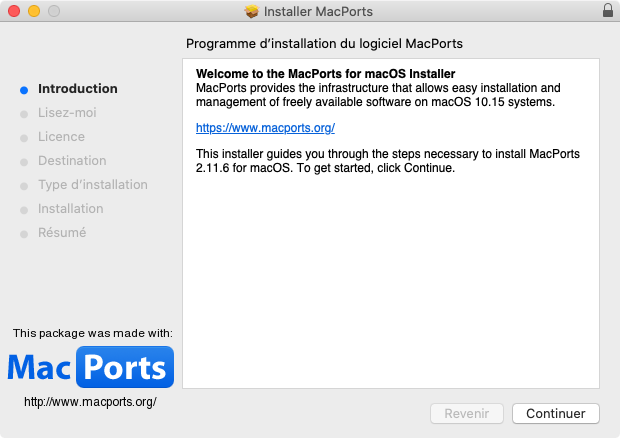This screenshot has height=438, width=620.
Task: Jump to the Type d'installation step
Action: click(92, 185)
